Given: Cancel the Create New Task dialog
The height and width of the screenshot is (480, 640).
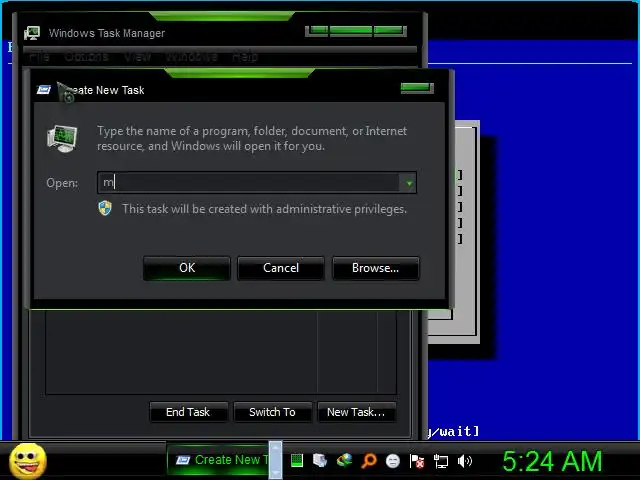Looking at the screenshot, I should [281, 268].
